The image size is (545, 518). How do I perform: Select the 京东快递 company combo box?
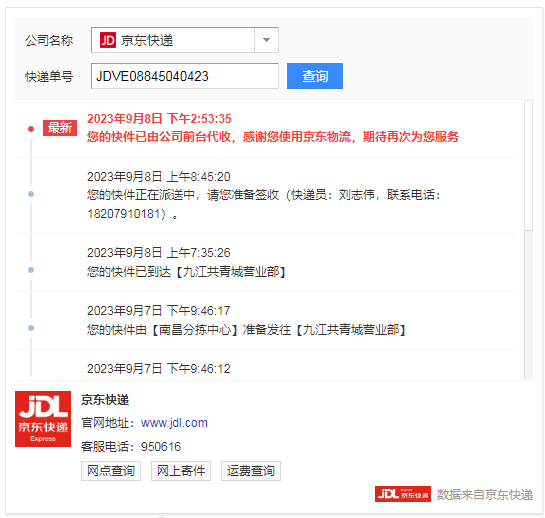[185, 40]
